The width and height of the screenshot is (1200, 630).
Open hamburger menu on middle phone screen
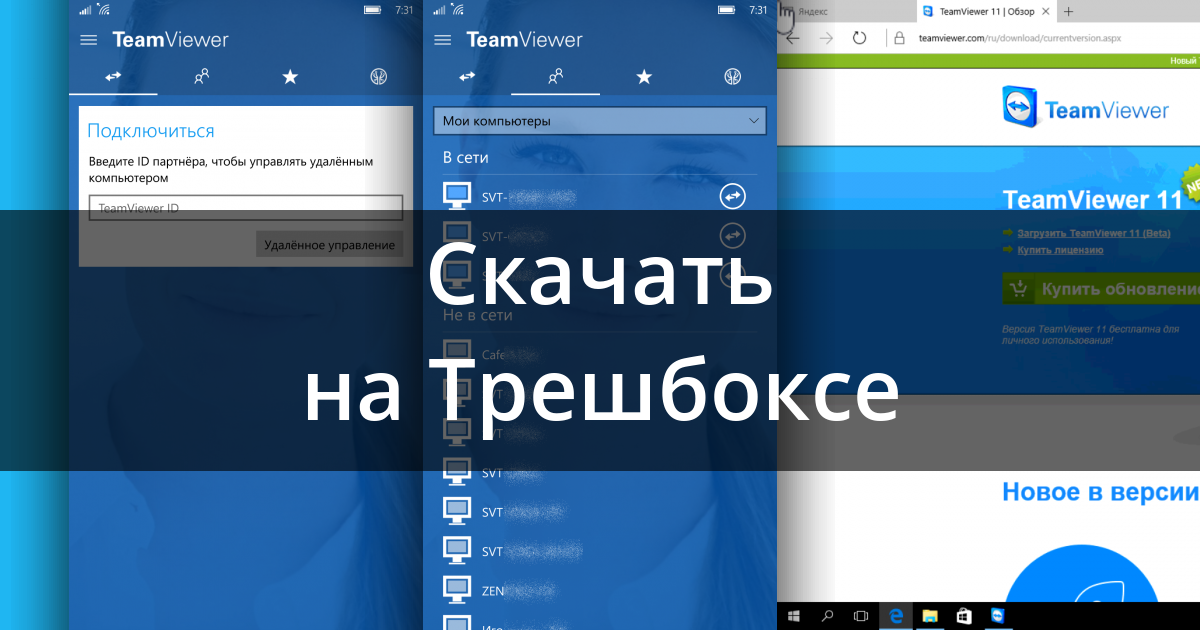click(x=444, y=40)
